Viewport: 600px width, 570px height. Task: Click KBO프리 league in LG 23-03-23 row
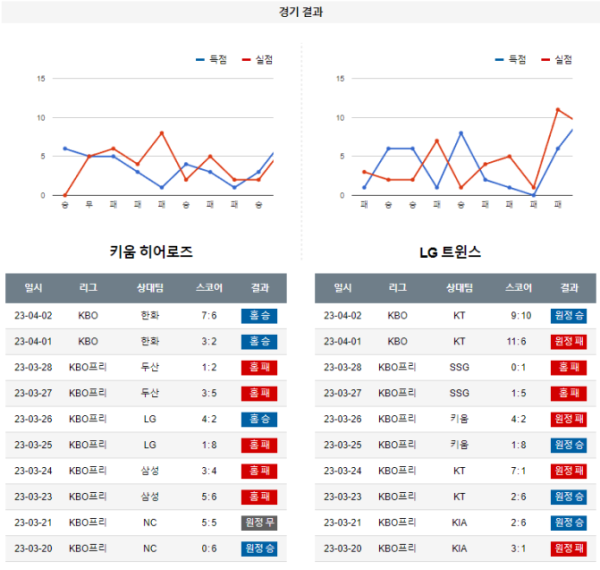point(397,497)
